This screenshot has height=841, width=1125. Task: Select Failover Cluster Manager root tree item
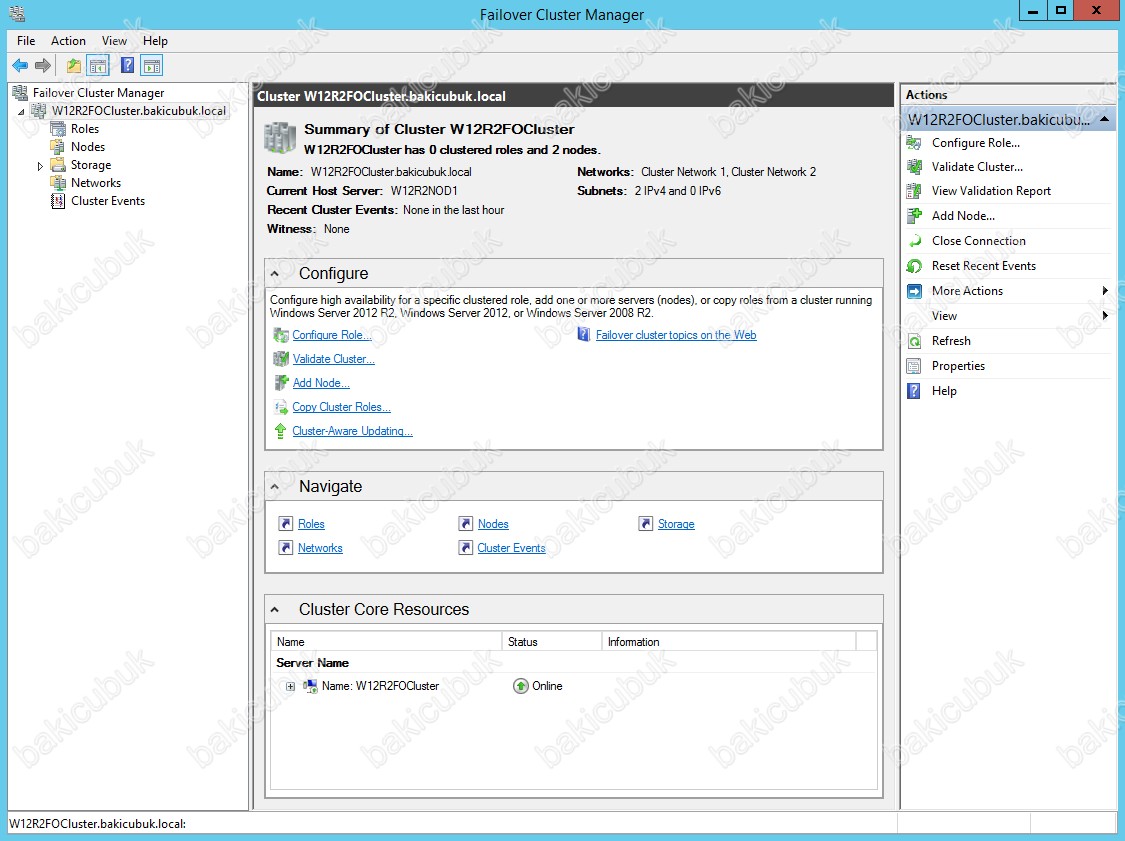click(98, 93)
